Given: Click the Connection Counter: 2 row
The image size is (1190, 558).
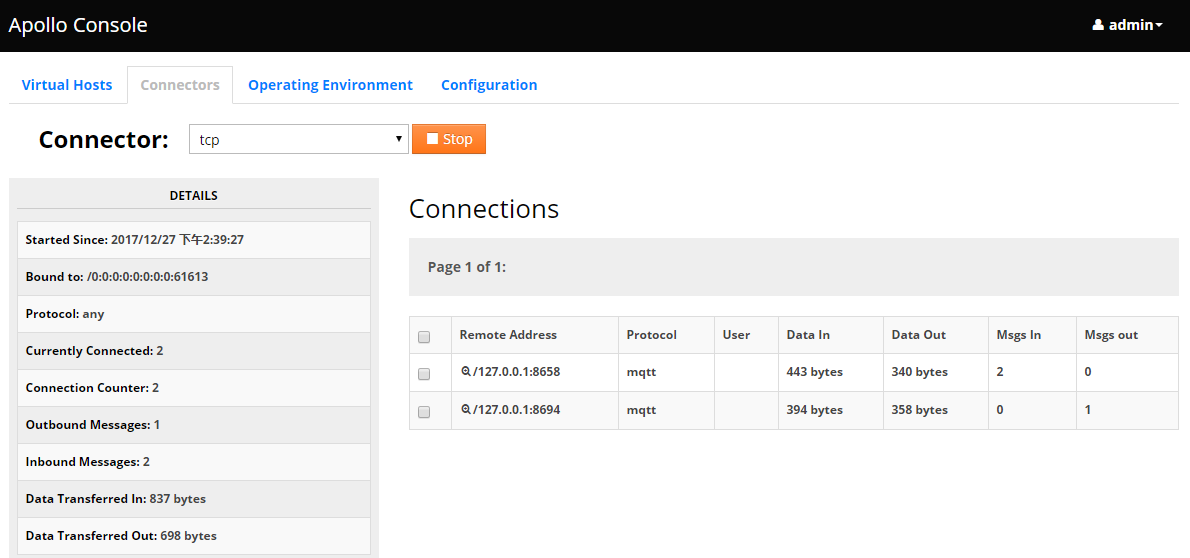Looking at the screenshot, I should pyautogui.click(x=194, y=388).
